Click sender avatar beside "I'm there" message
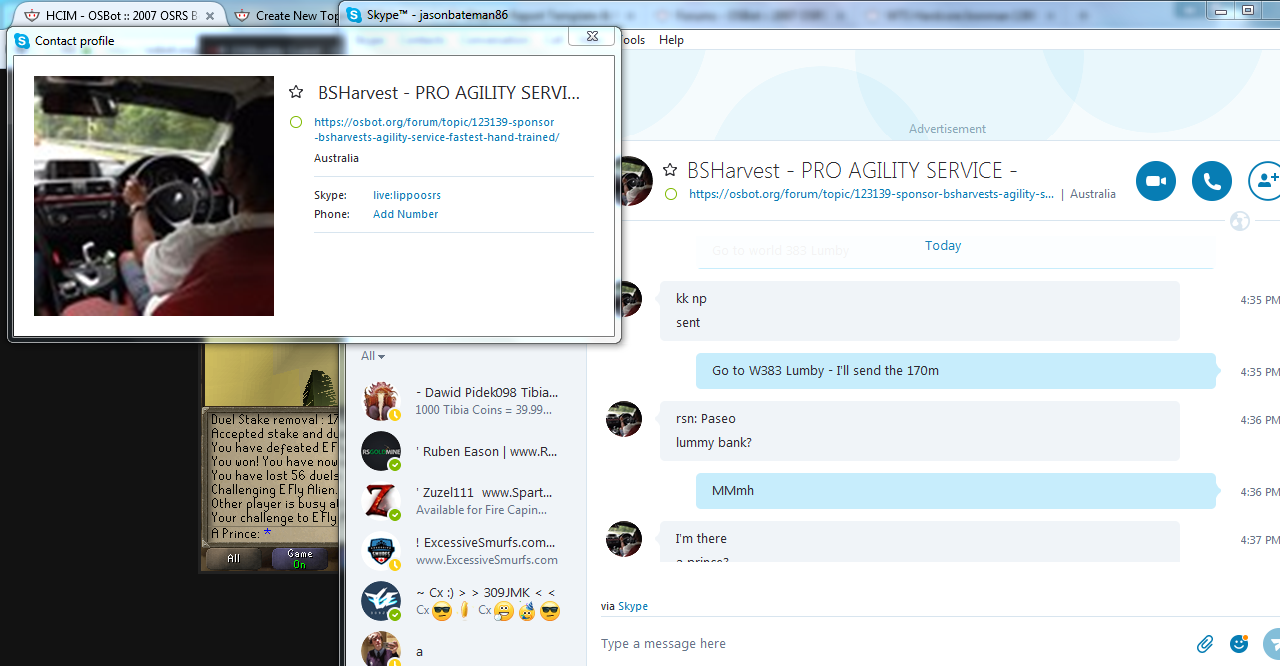Viewport: 1280px width, 666px height. click(624, 539)
